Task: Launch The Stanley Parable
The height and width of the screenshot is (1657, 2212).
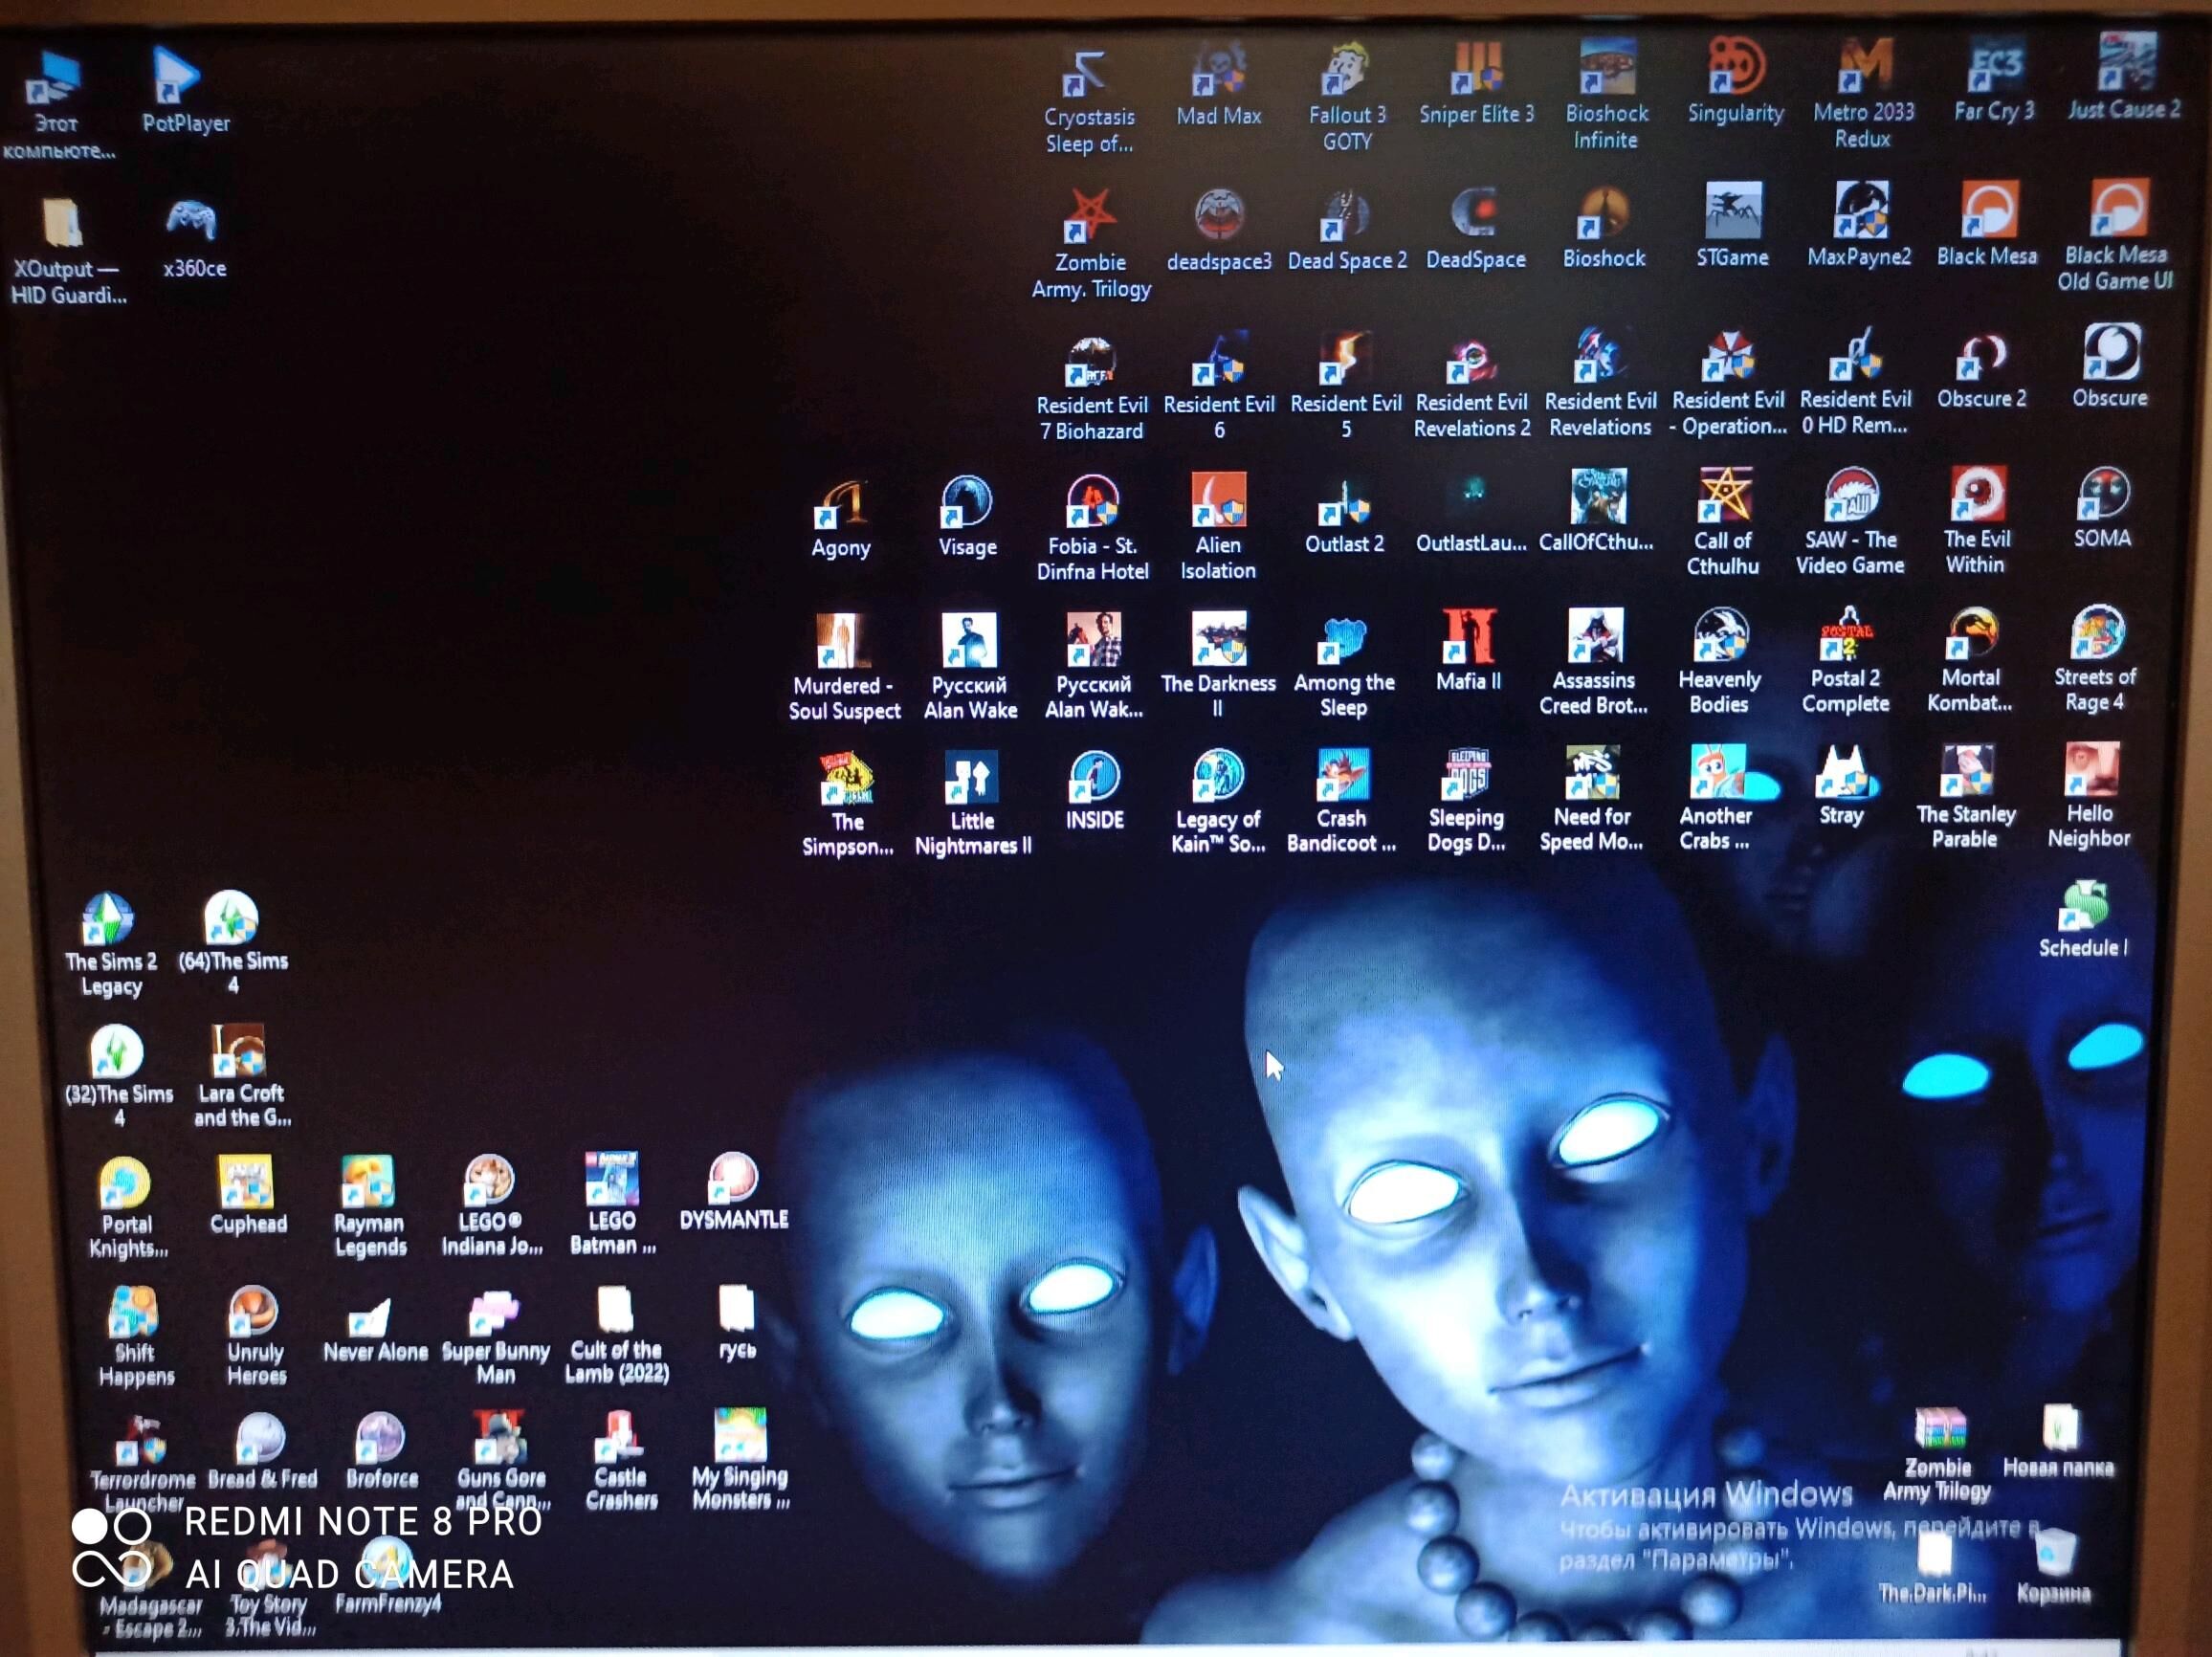Action: click(x=1965, y=770)
